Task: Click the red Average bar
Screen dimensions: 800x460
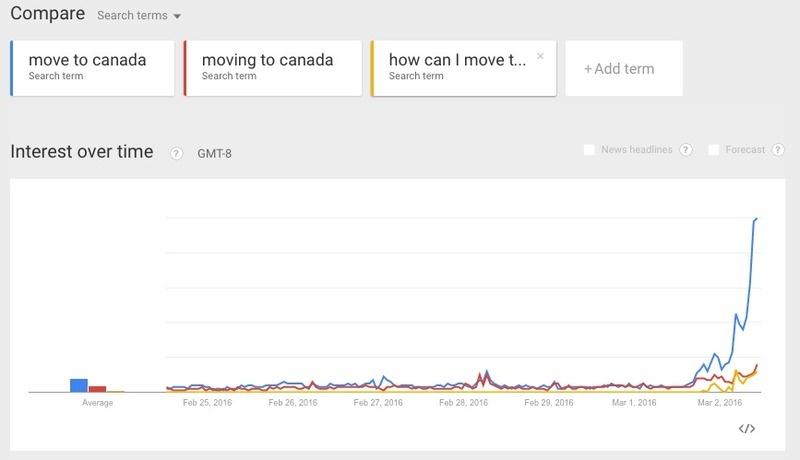Action: [x=97, y=388]
